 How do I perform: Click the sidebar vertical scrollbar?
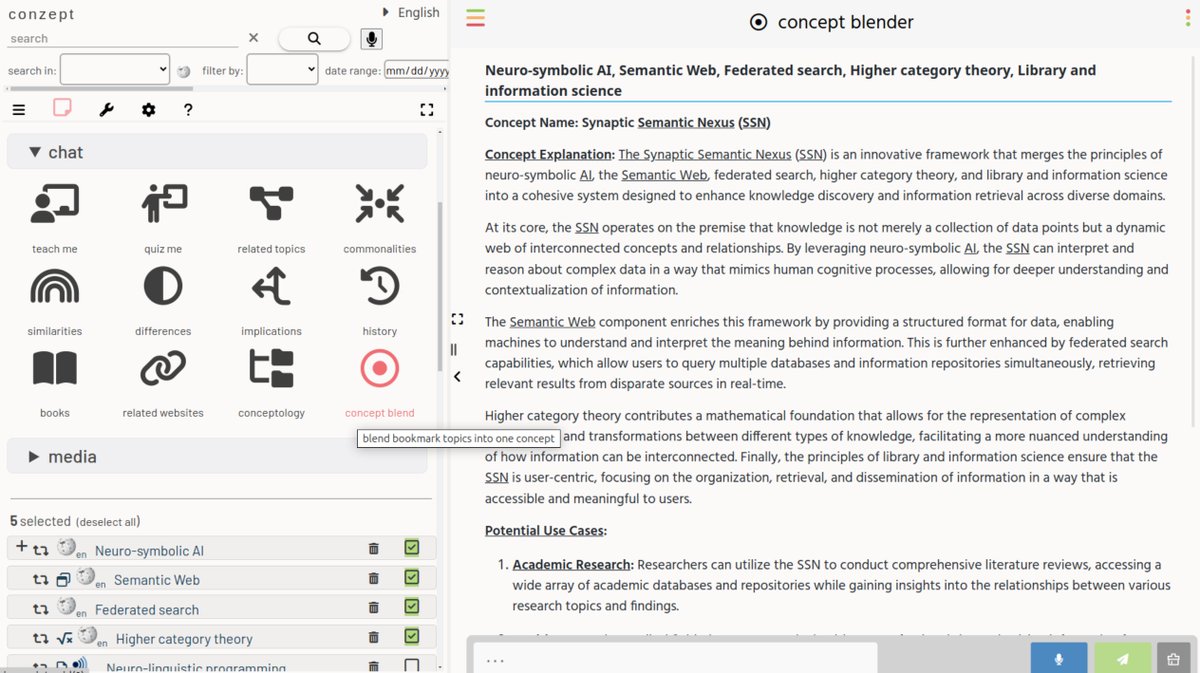click(440, 286)
